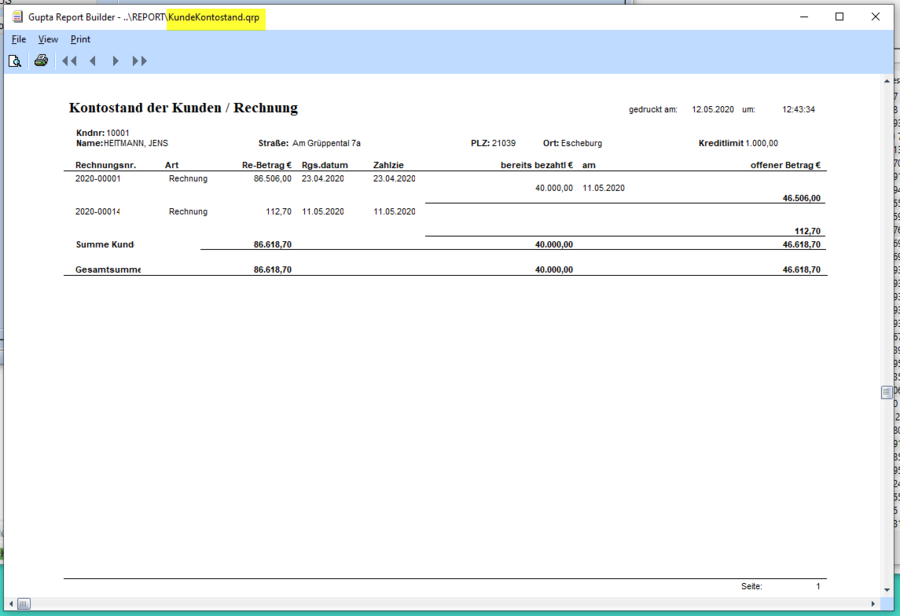Click the printer icon in toolbar

click(x=41, y=61)
